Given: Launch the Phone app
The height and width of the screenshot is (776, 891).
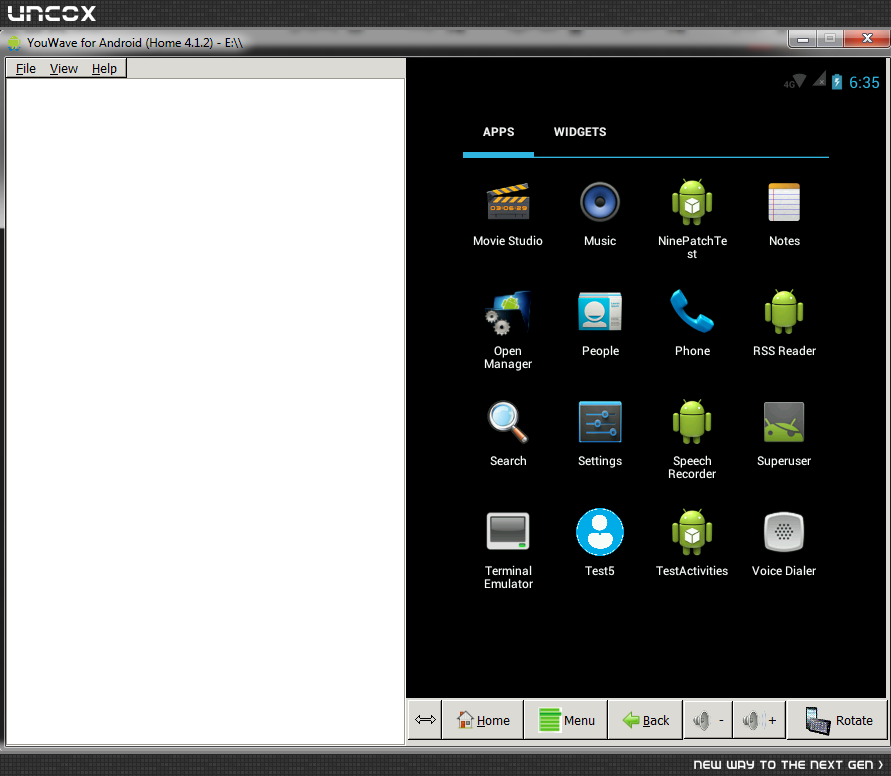Looking at the screenshot, I should click(692, 324).
